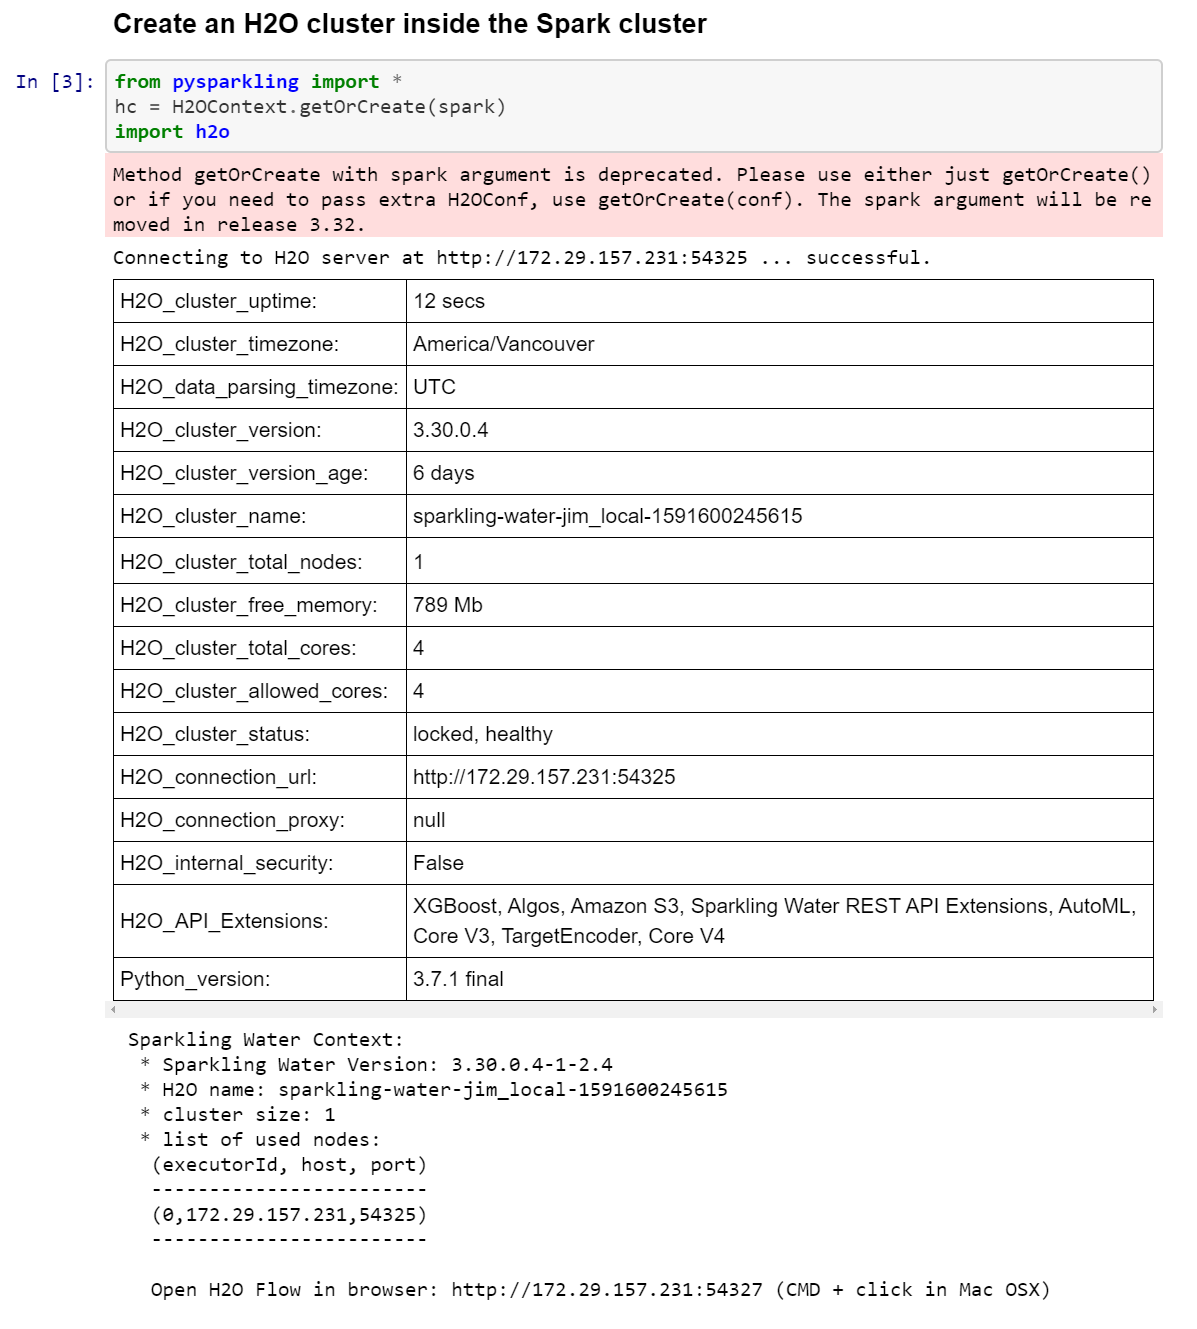Click the H2OContext.getOrCreate code line
Image resolution: width=1197 pixels, height=1329 pixels.
coord(310,106)
